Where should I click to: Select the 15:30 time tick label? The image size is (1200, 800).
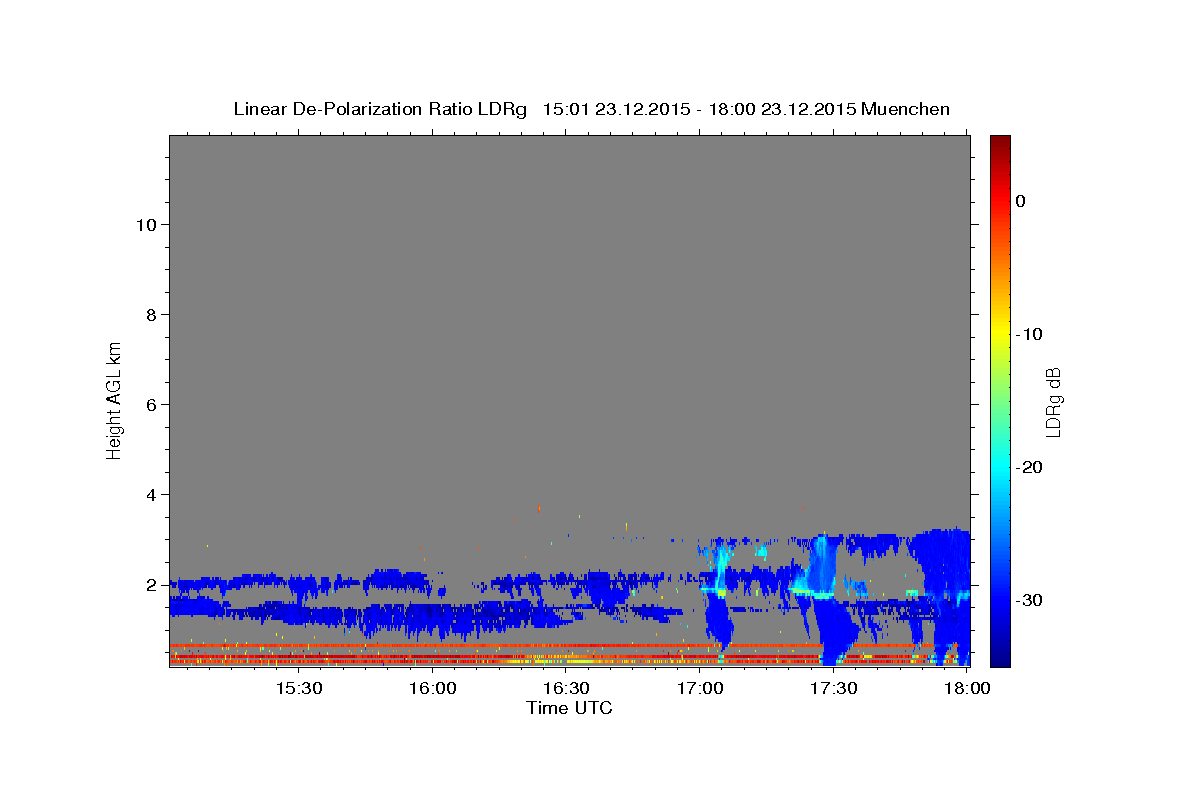(298, 689)
